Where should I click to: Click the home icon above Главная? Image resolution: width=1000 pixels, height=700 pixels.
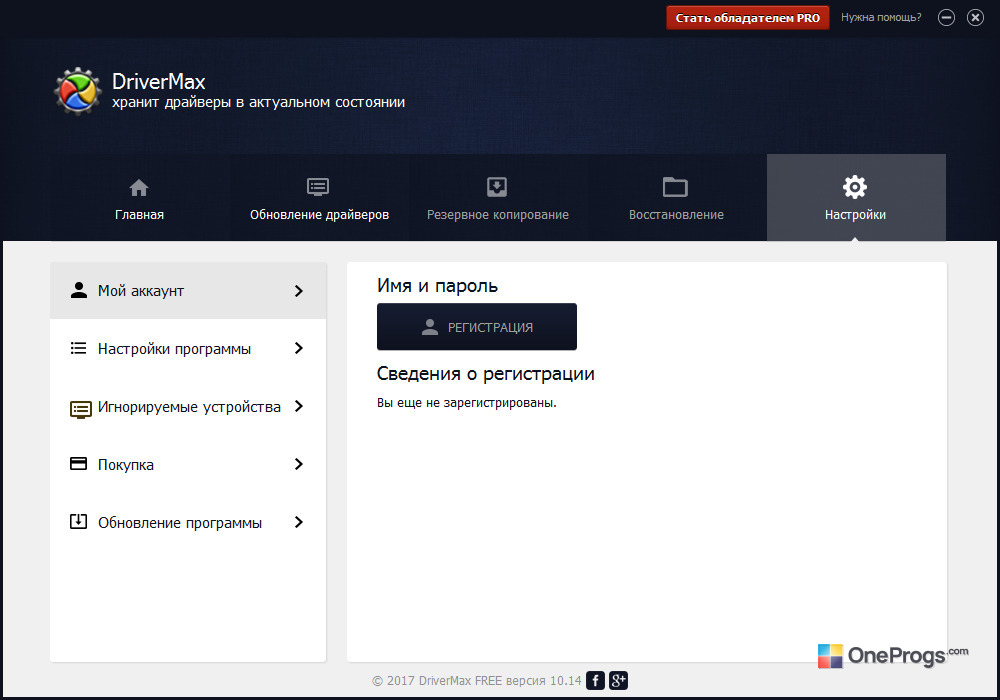139,187
